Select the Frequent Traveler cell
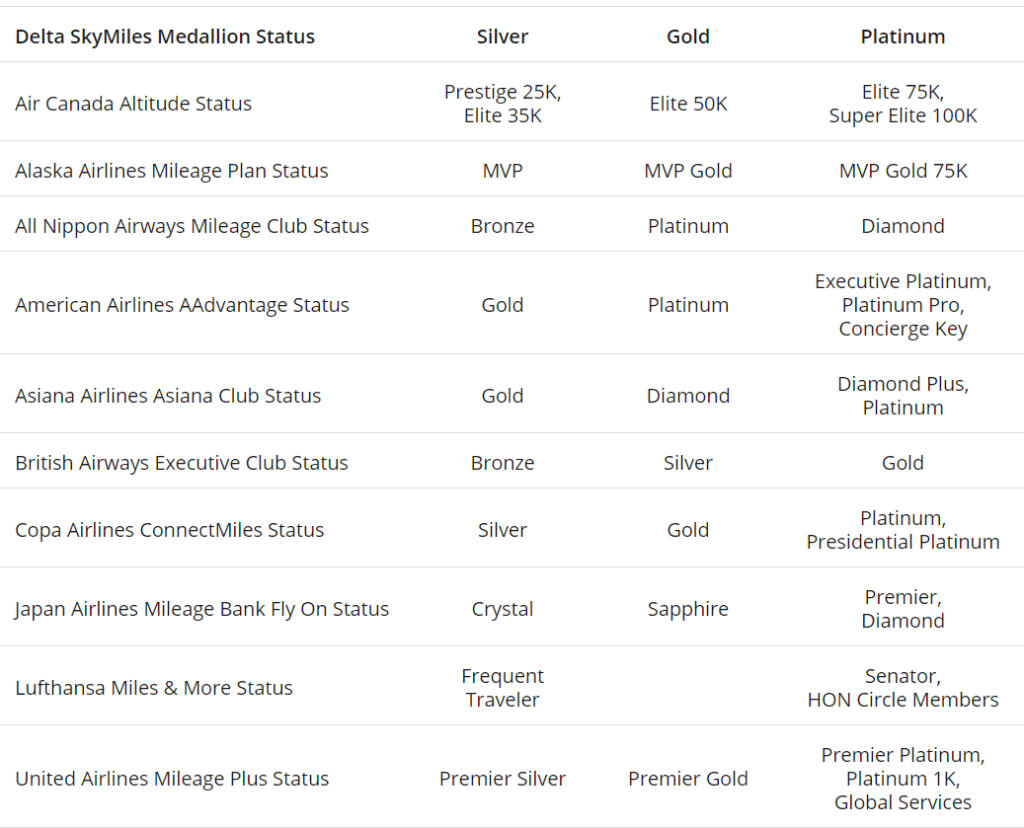 tap(502, 688)
